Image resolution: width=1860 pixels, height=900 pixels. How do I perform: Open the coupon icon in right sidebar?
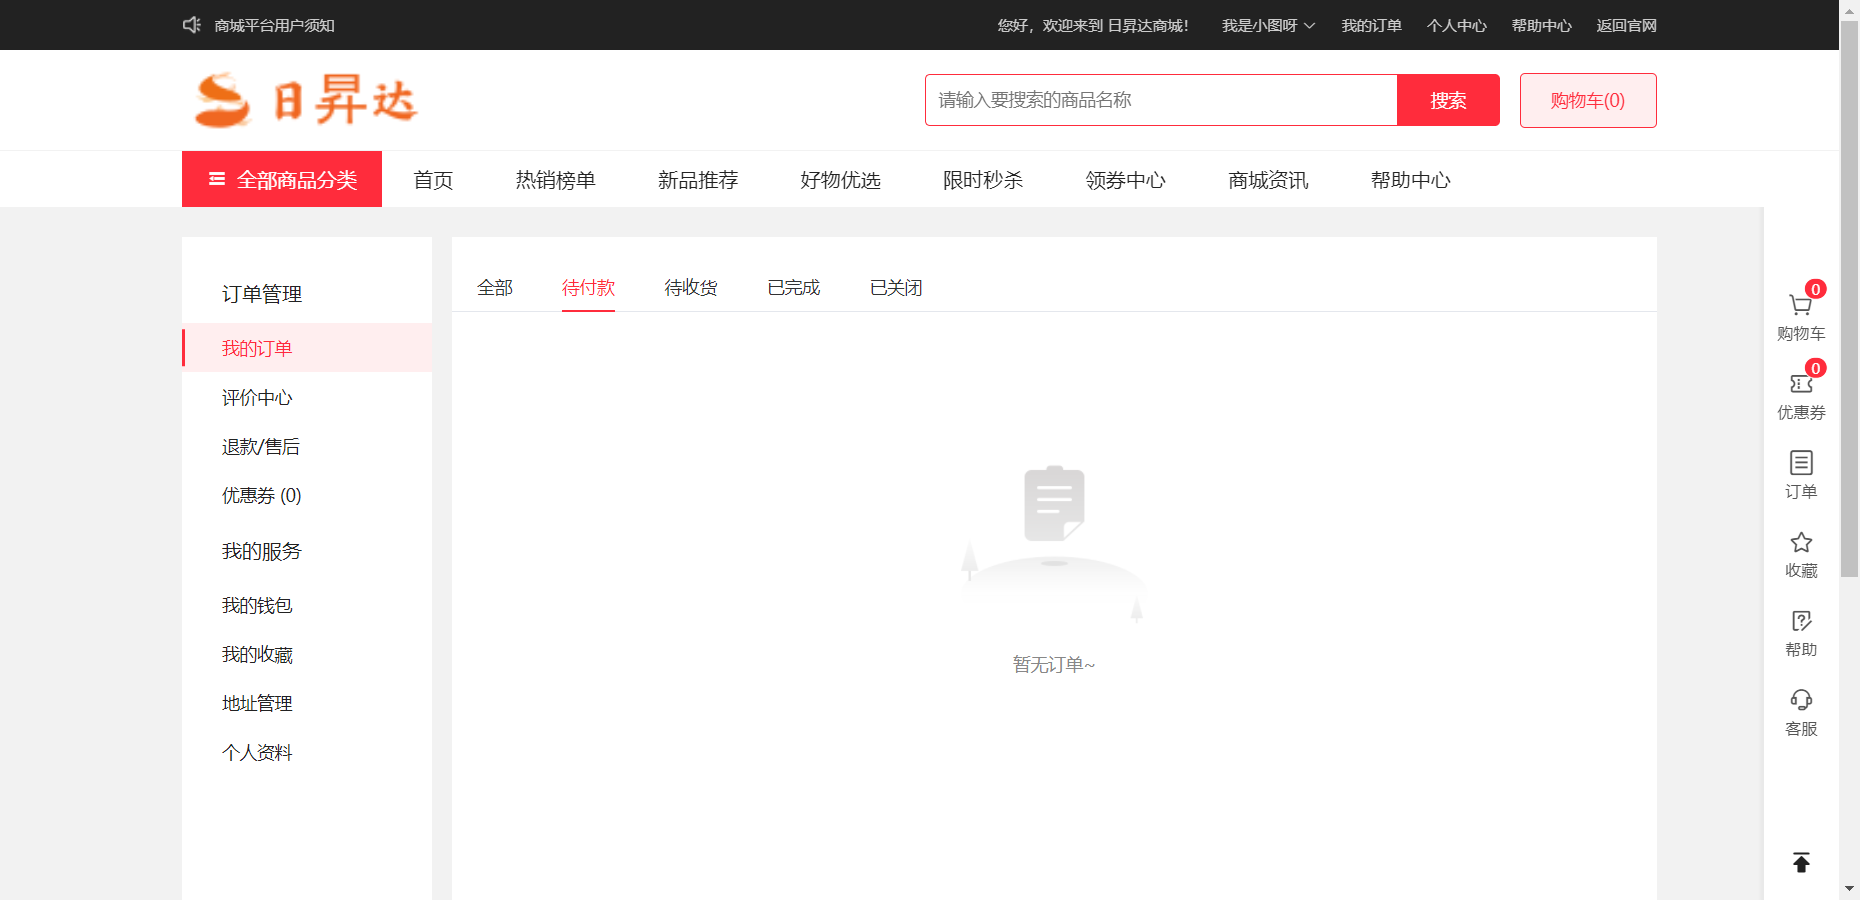[x=1800, y=385]
